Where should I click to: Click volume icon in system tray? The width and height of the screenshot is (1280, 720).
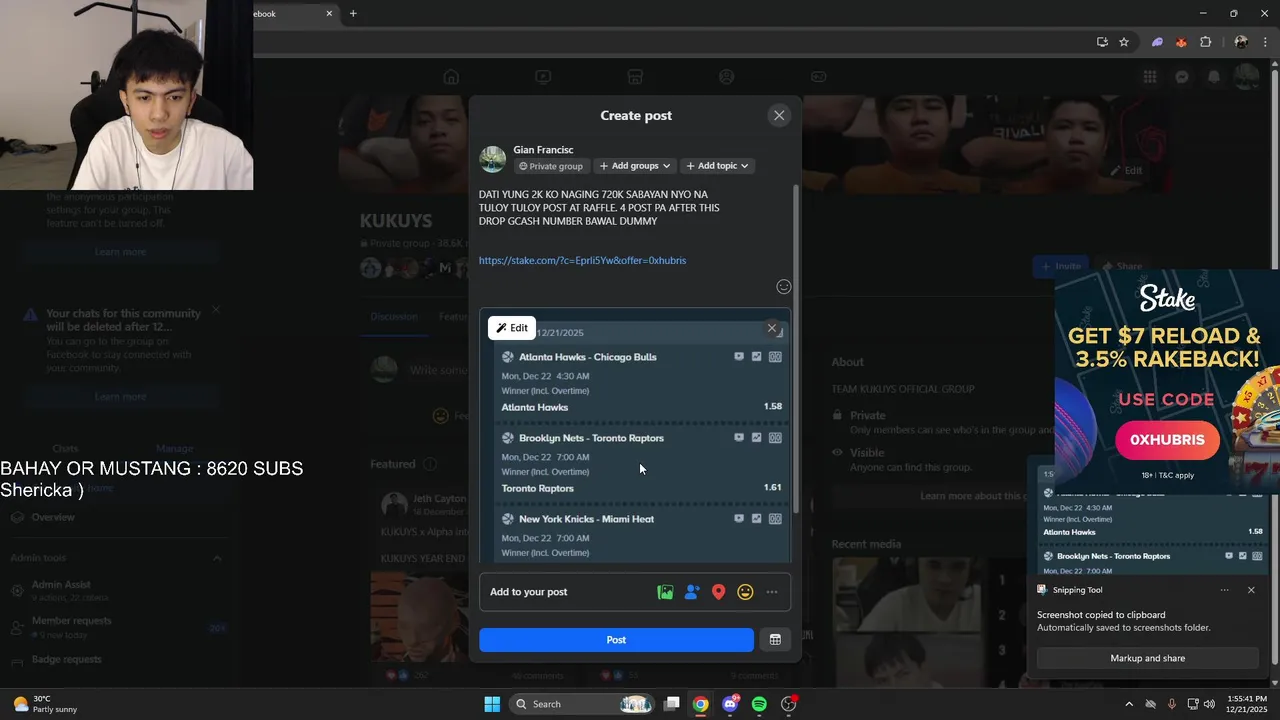(1211, 704)
